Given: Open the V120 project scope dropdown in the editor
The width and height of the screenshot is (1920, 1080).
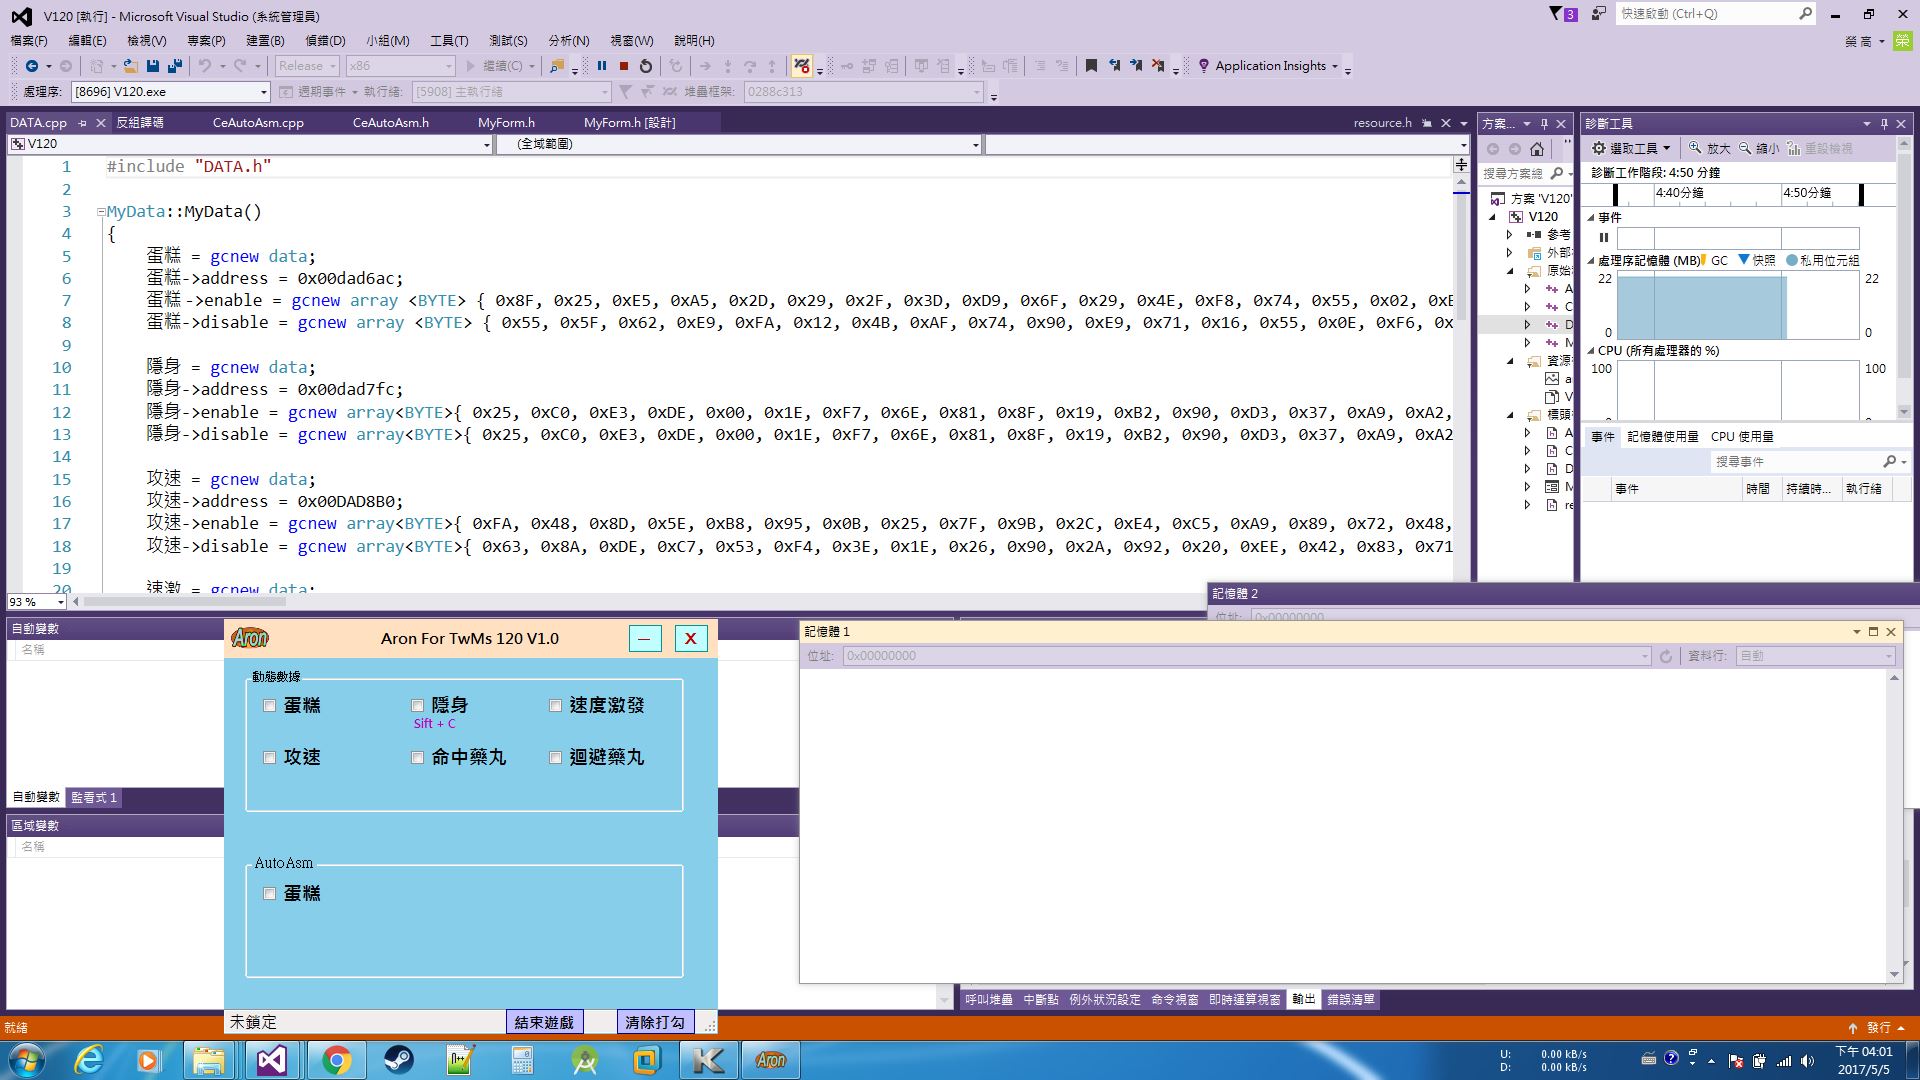Looking at the screenshot, I should [251, 144].
